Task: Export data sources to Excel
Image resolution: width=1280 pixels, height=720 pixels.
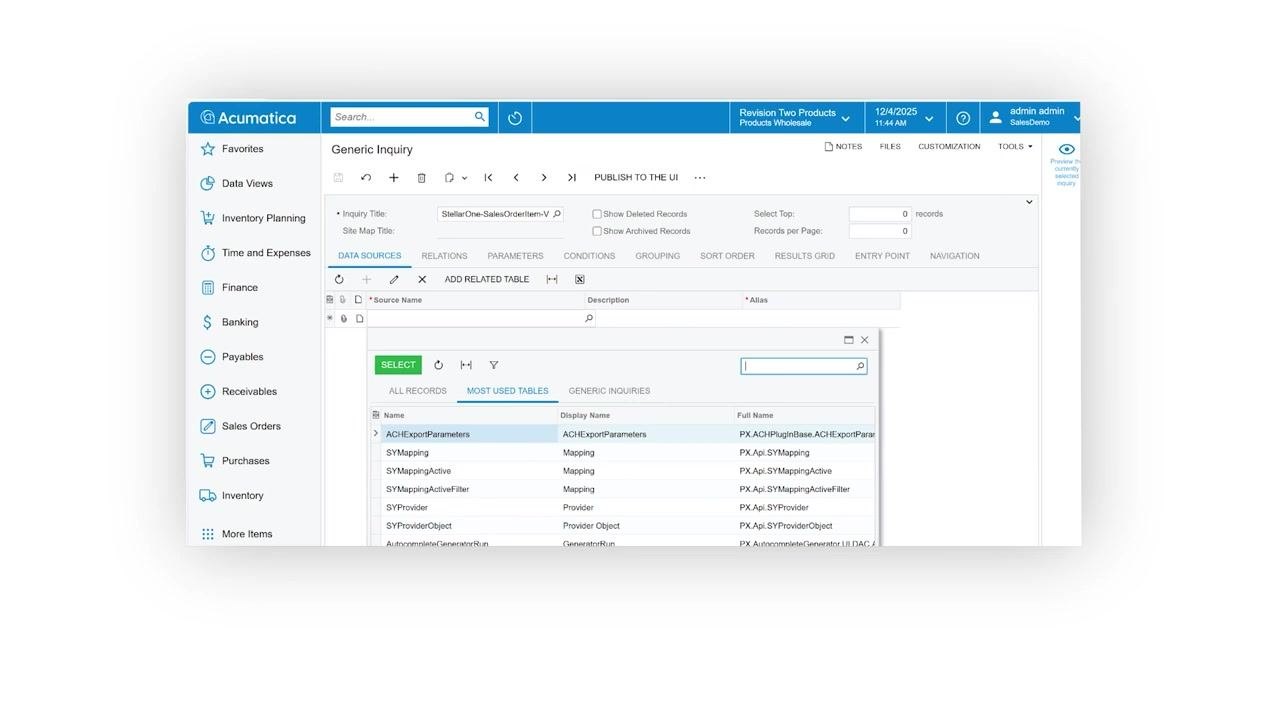Action: (x=579, y=280)
